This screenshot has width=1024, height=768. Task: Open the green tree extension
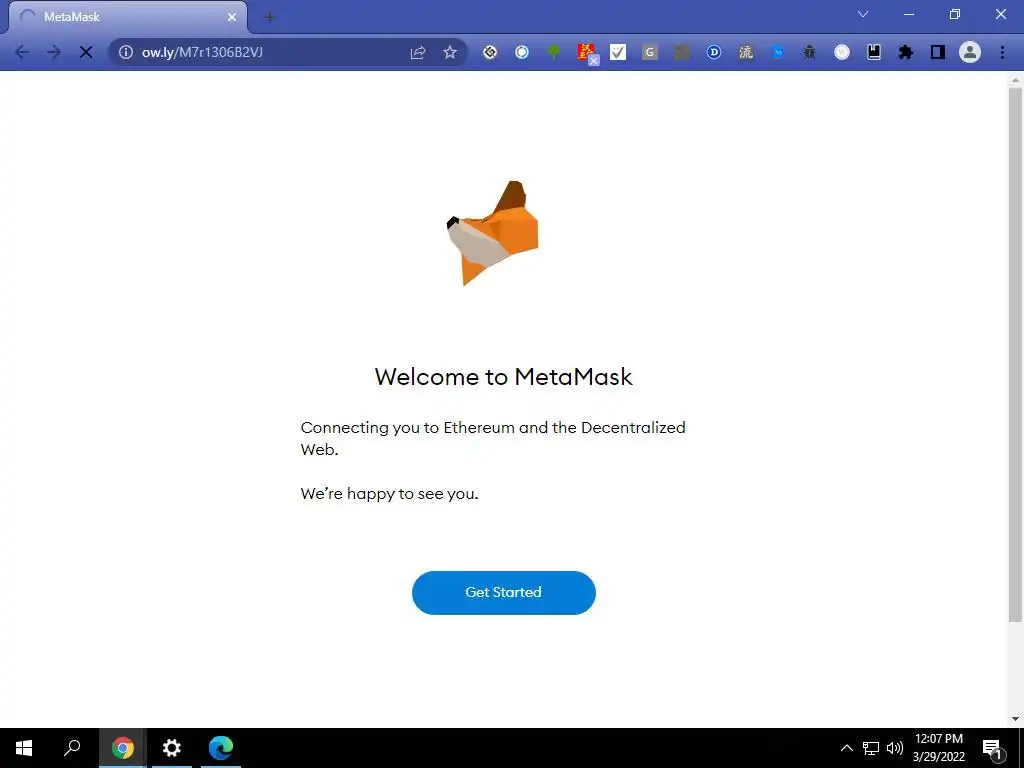[x=554, y=52]
